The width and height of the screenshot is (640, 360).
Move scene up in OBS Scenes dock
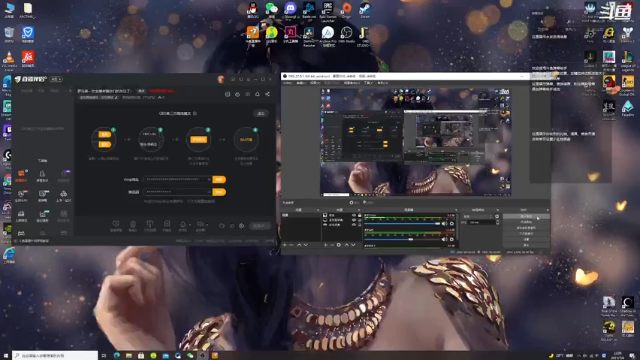(x=299, y=245)
